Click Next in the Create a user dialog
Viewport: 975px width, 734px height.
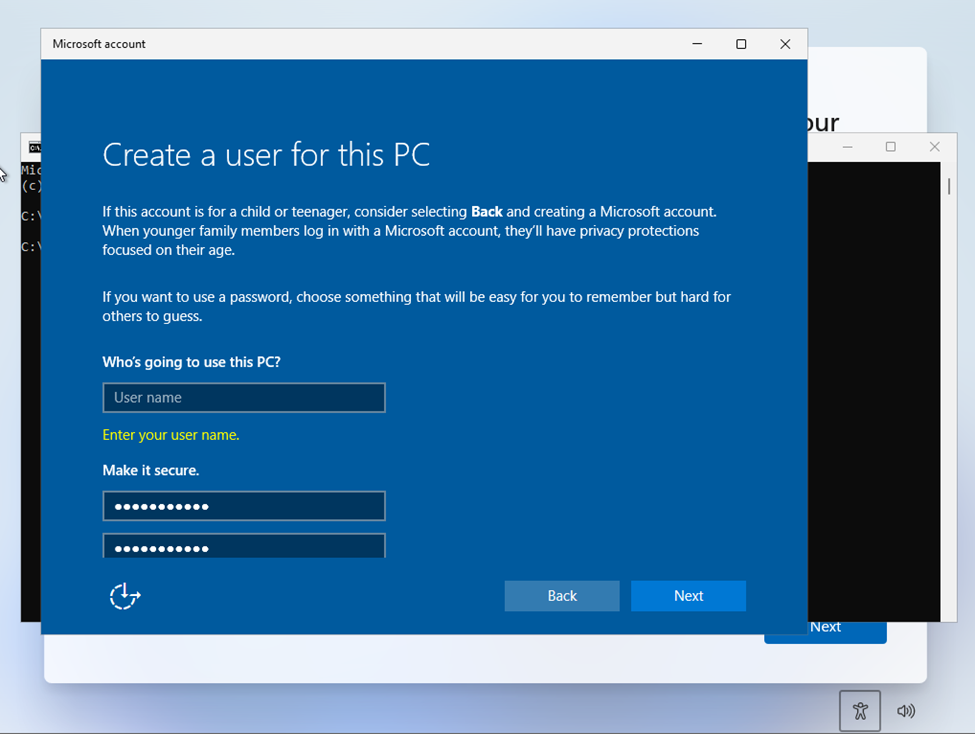(688, 596)
